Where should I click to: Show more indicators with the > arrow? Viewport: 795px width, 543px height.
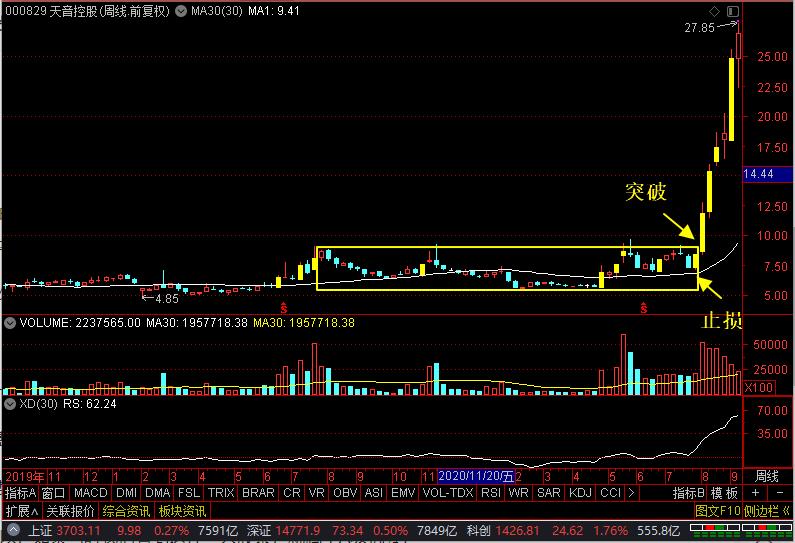pyautogui.click(x=632, y=492)
